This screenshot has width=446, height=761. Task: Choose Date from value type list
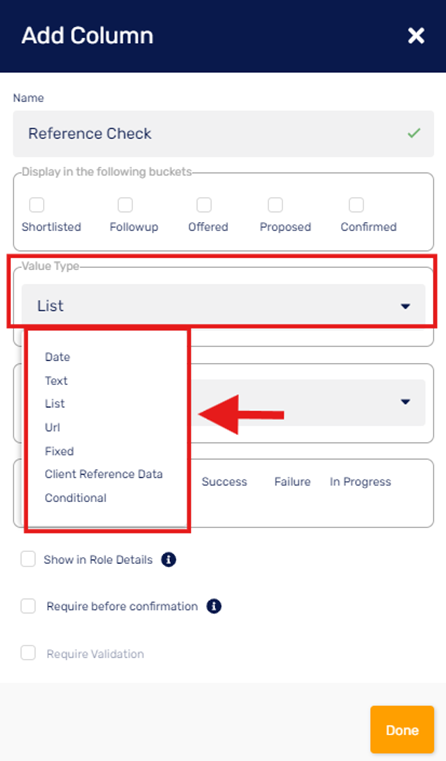pyautogui.click(x=57, y=357)
